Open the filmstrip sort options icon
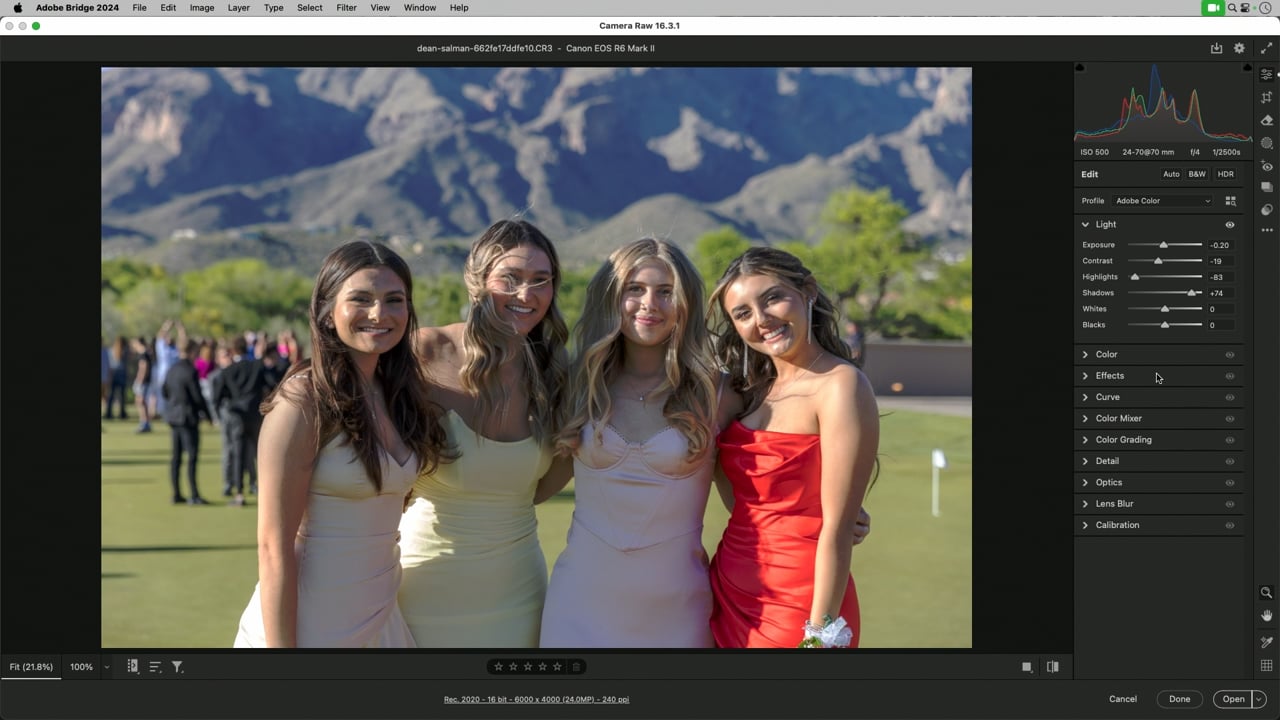This screenshot has height=720, width=1280. (x=155, y=667)
